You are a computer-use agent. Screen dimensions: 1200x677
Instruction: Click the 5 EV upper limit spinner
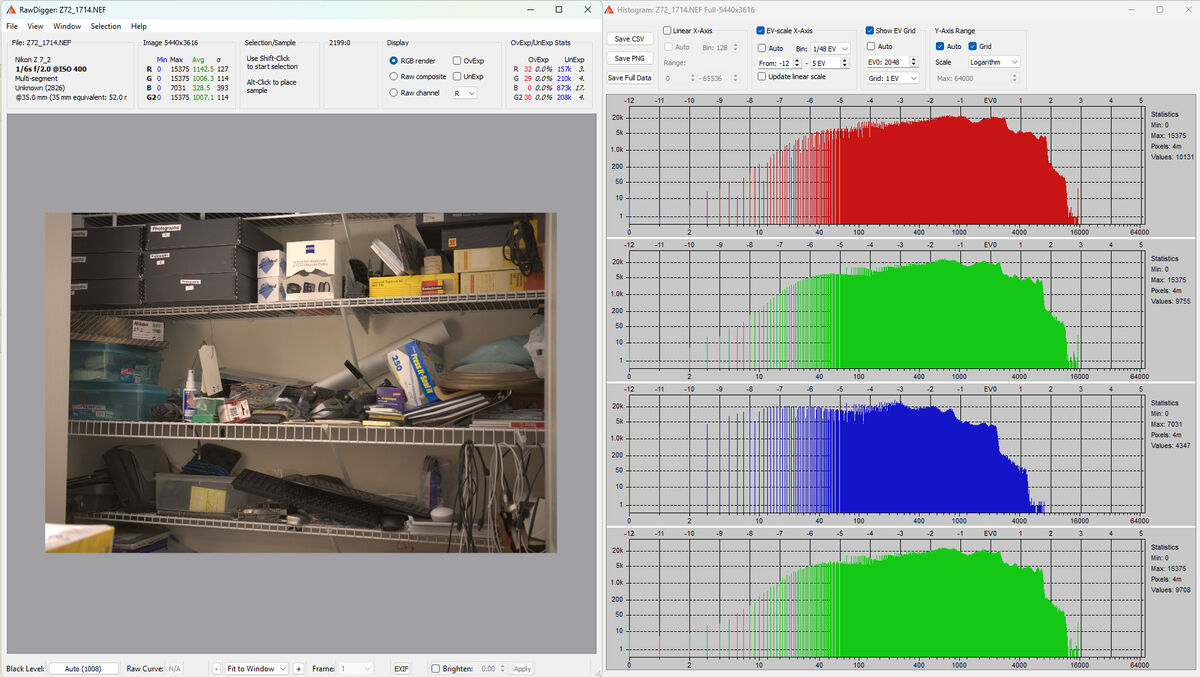click(831, 63)
